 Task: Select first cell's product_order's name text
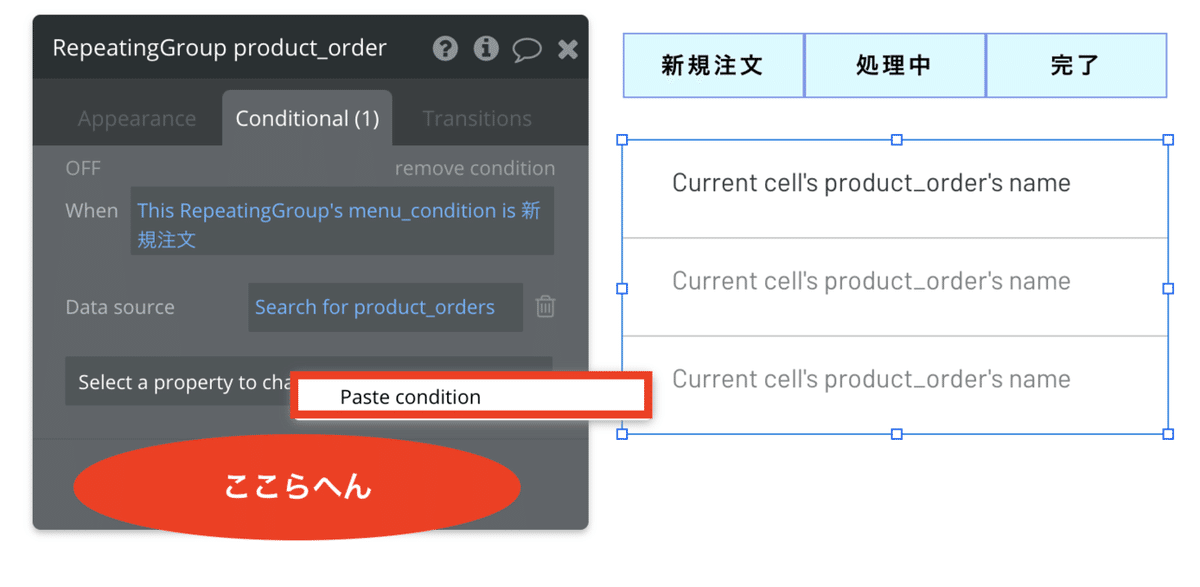[871, 183]
